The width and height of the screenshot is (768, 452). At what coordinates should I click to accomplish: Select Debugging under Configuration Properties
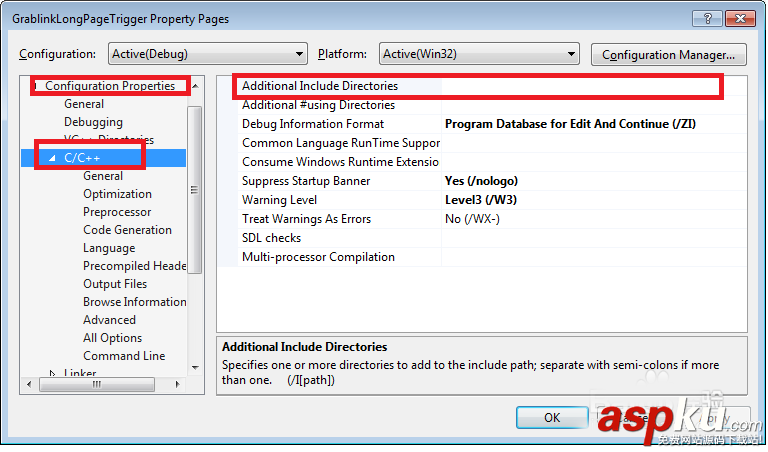coord(93,122)
